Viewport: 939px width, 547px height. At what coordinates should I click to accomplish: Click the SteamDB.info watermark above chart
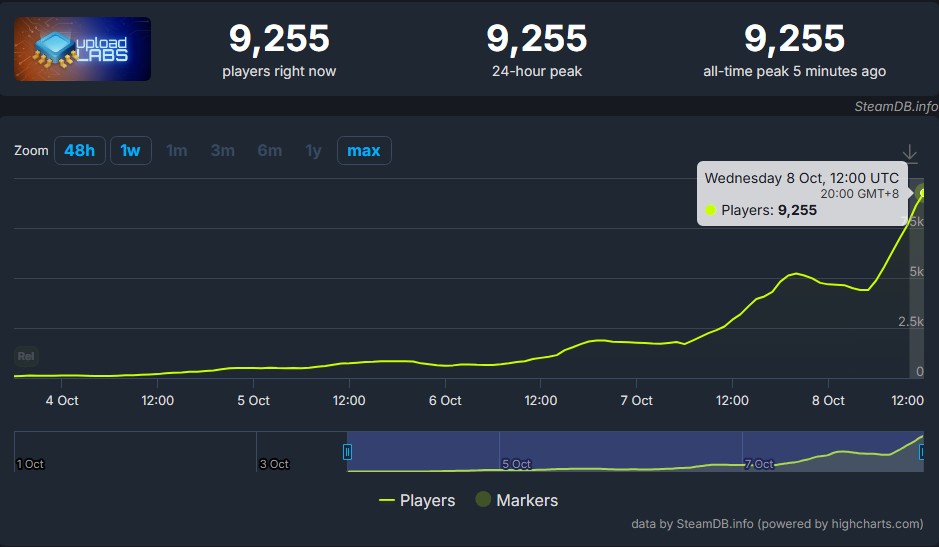pos(895,106)
